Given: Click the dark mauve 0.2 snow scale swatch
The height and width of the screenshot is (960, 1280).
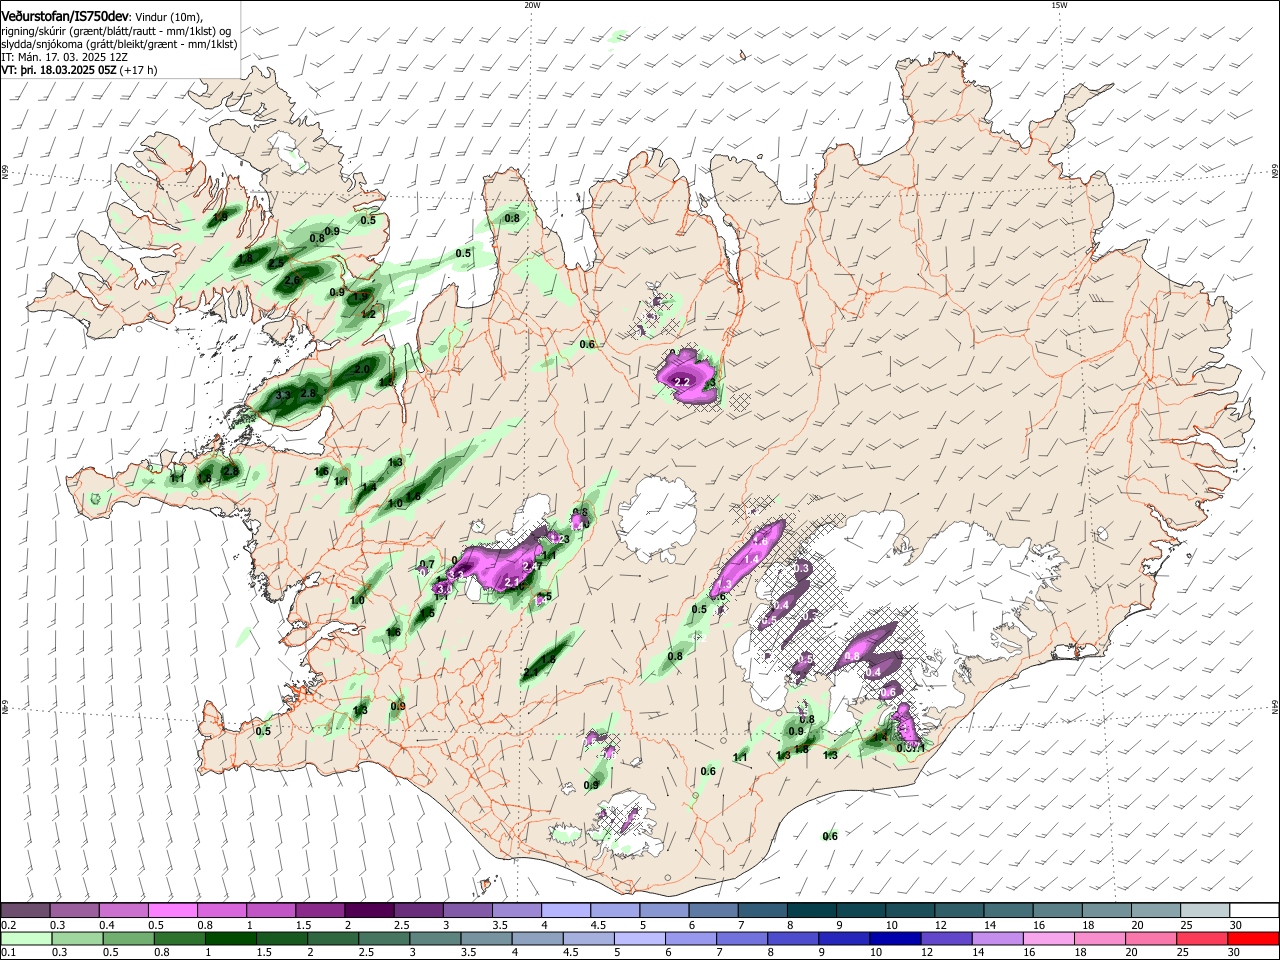Looking at the screenshot, I should (25, 911).
